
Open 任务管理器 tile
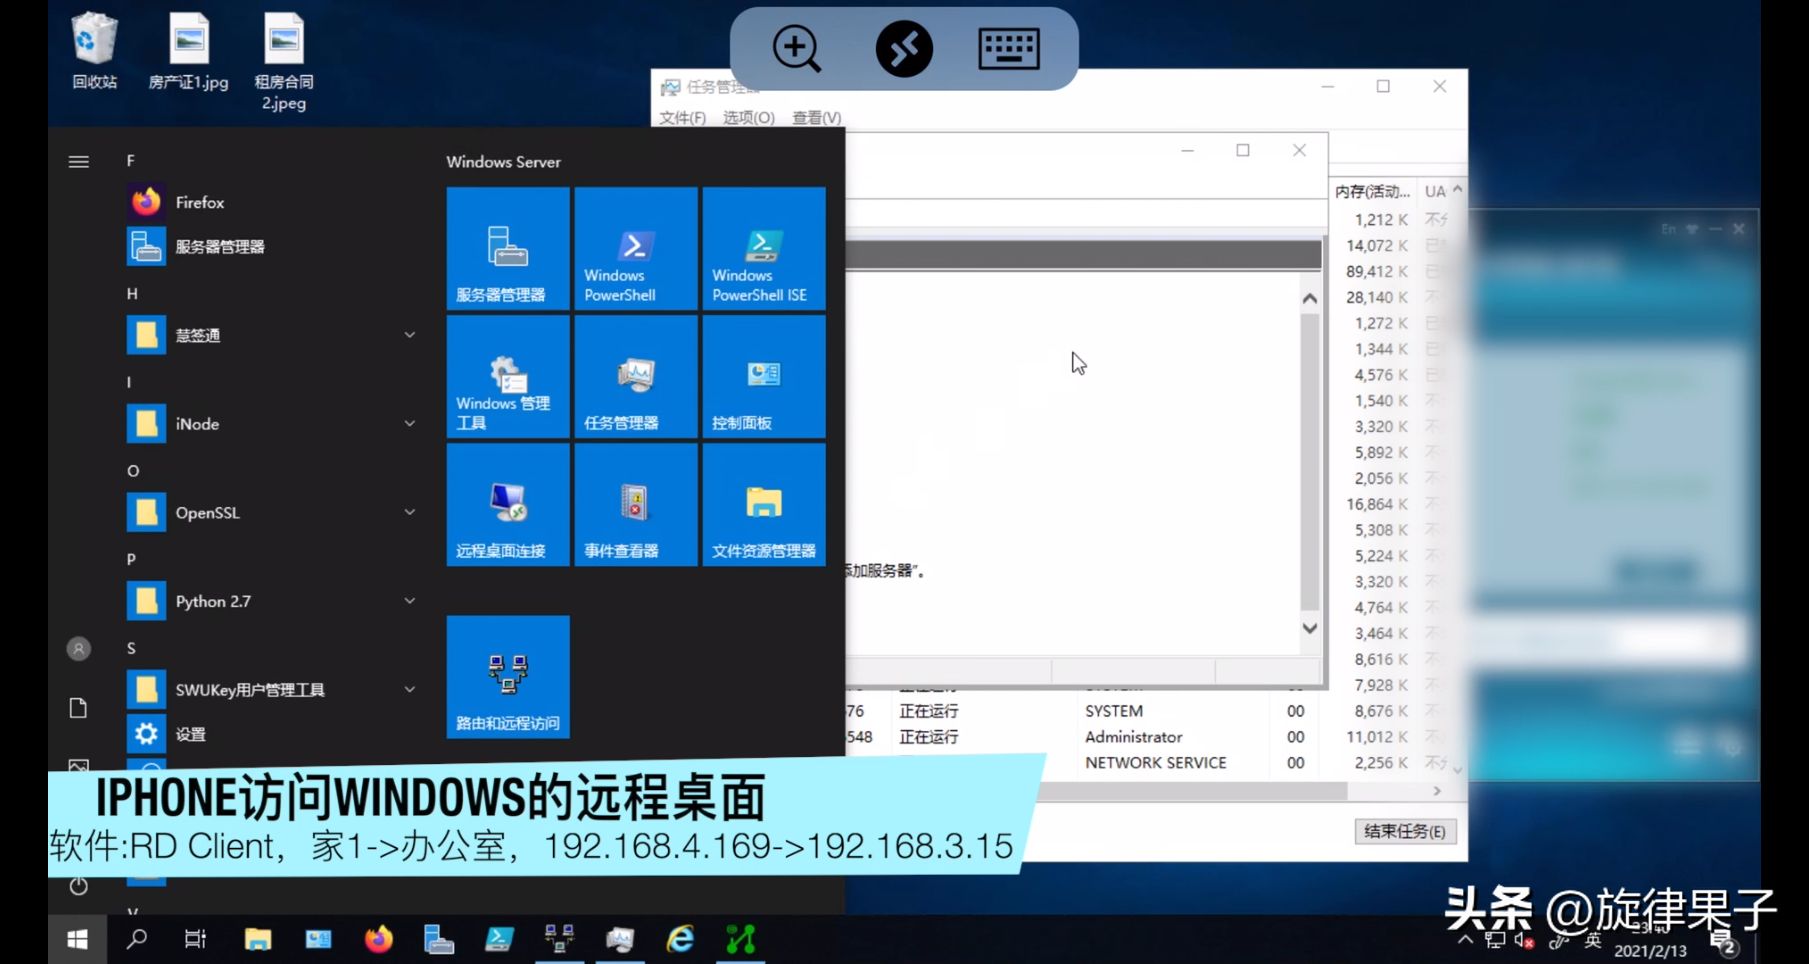[636, 376]
